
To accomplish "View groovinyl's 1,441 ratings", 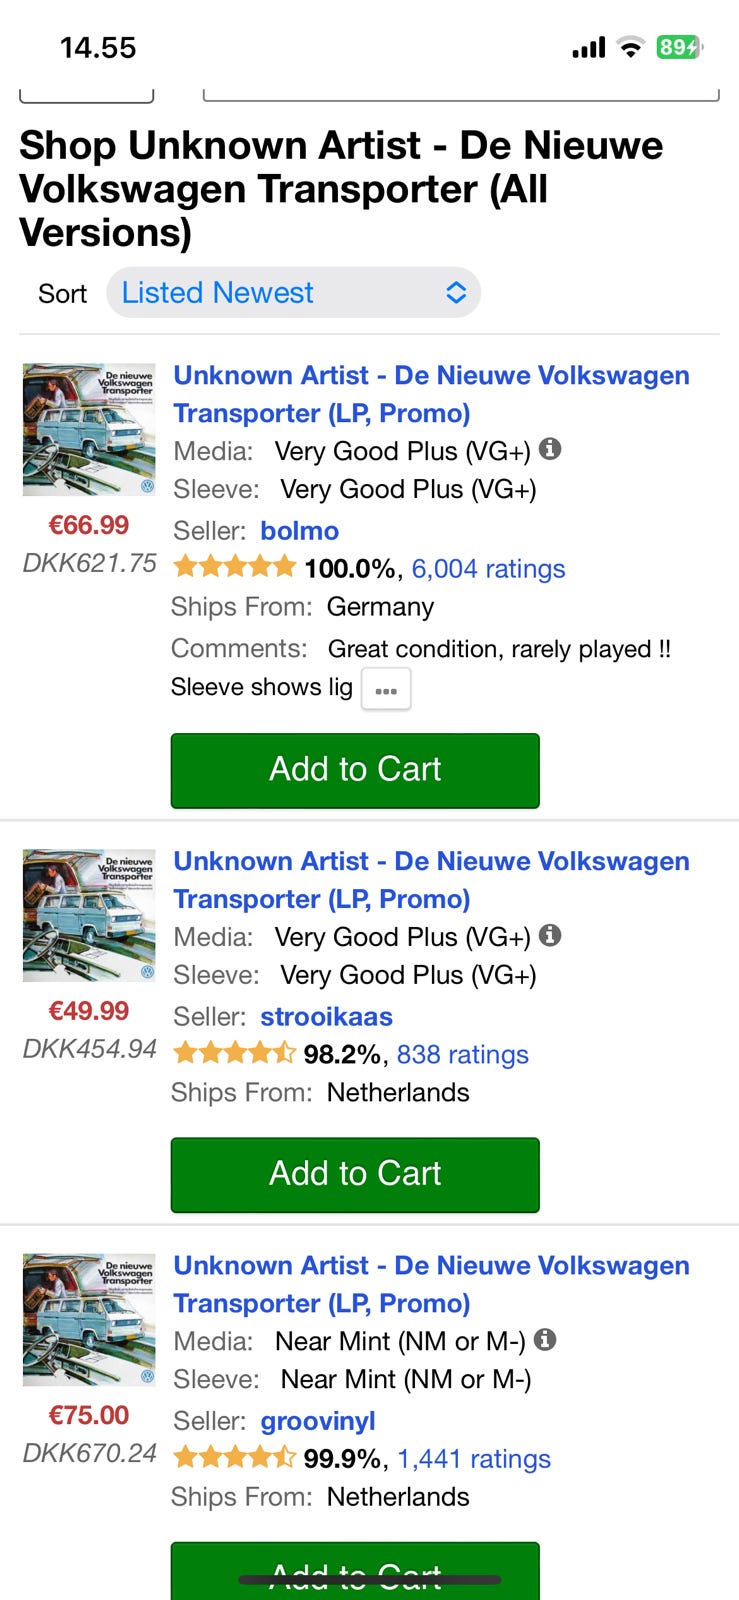I will click(x=474, y=1459).
